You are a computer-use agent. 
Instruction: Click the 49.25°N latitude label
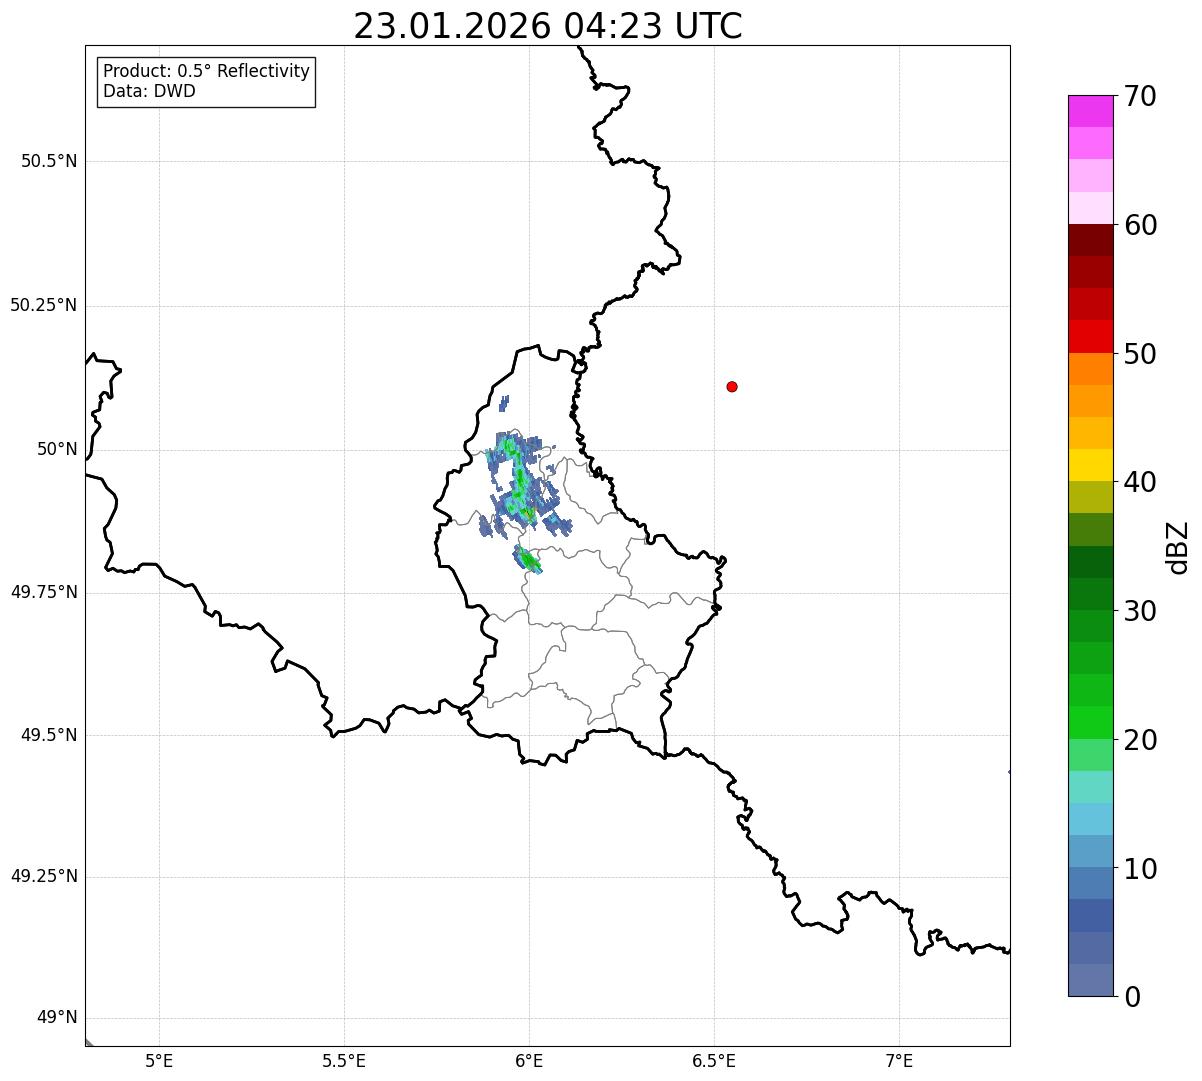44,876
